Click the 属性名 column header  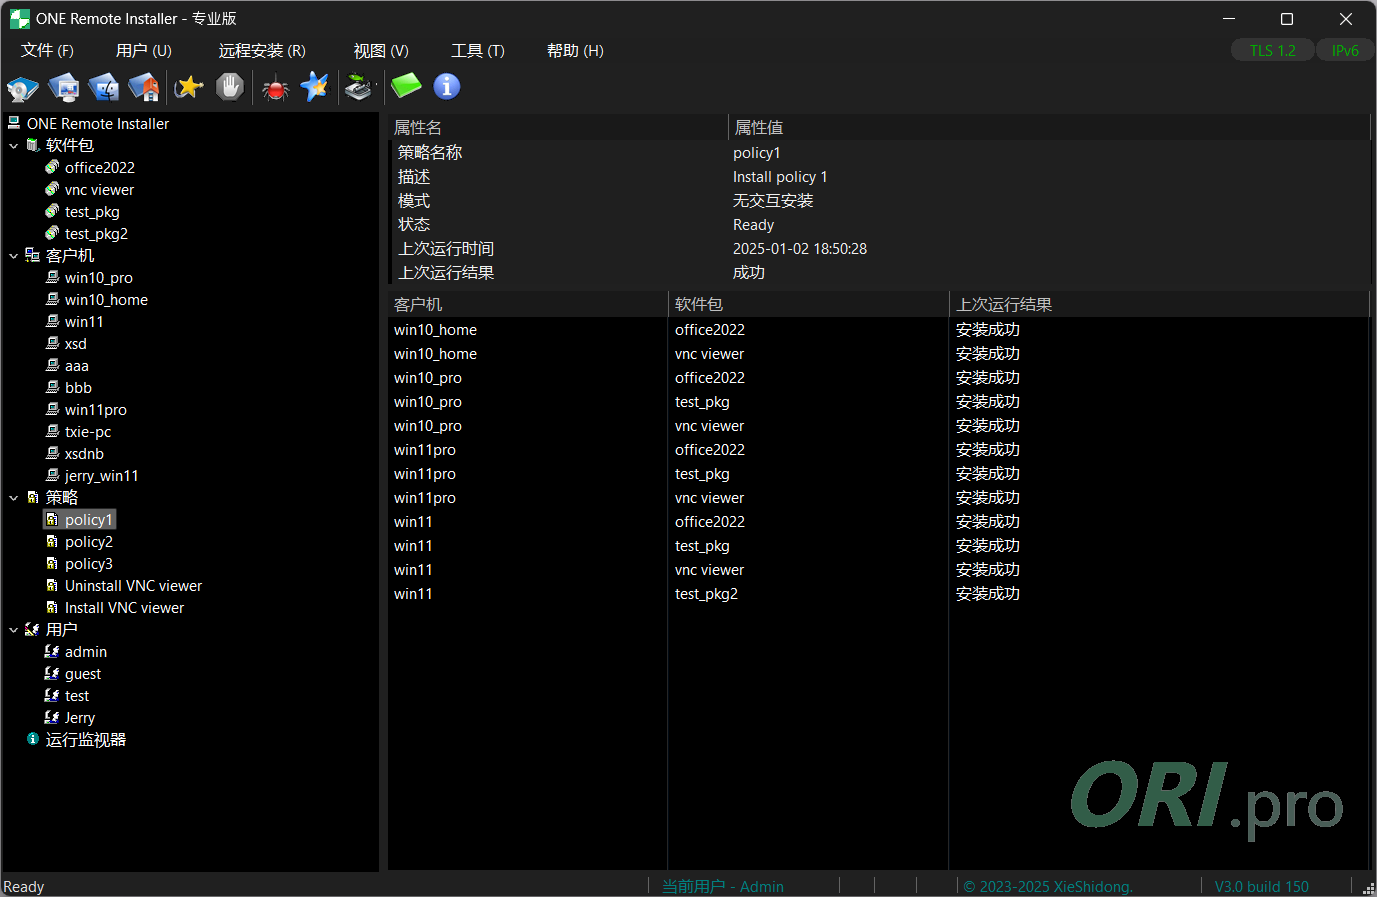(558, 127)
